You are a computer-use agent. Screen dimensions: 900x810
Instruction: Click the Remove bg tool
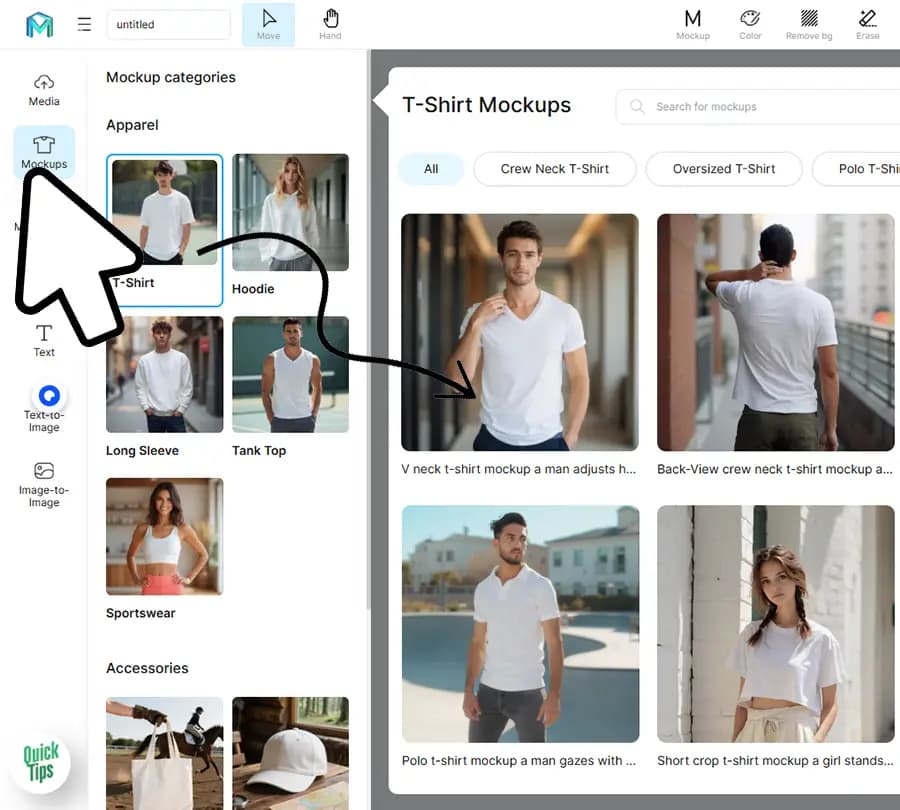(809, 24)
